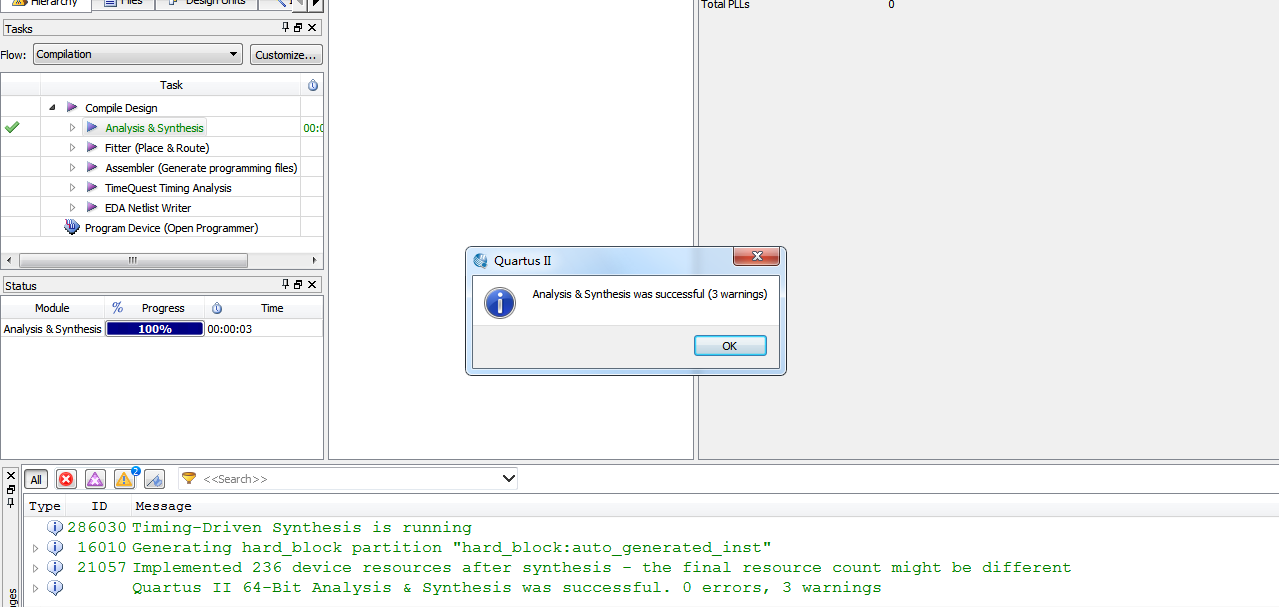Toggle the suppressed messages flag filter
Screen dimensions: 1279x607
coord(154,479)
